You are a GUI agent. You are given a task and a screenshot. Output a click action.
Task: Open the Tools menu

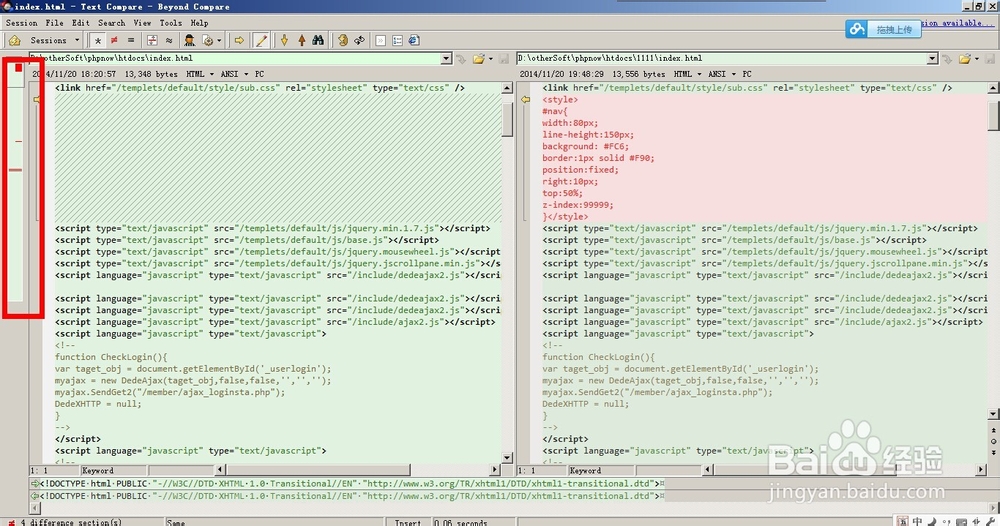[170, 23]
